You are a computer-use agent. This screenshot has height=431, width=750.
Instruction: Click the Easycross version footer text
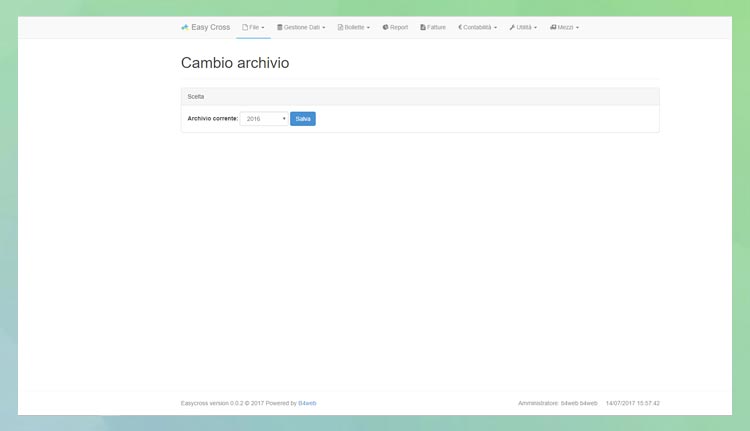(239, 403)
